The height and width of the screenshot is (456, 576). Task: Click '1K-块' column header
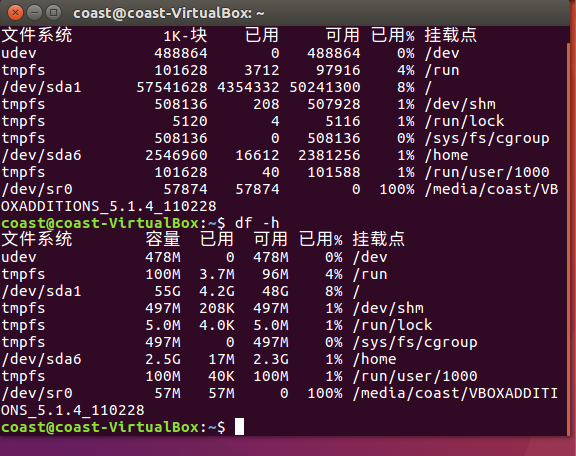186,36
